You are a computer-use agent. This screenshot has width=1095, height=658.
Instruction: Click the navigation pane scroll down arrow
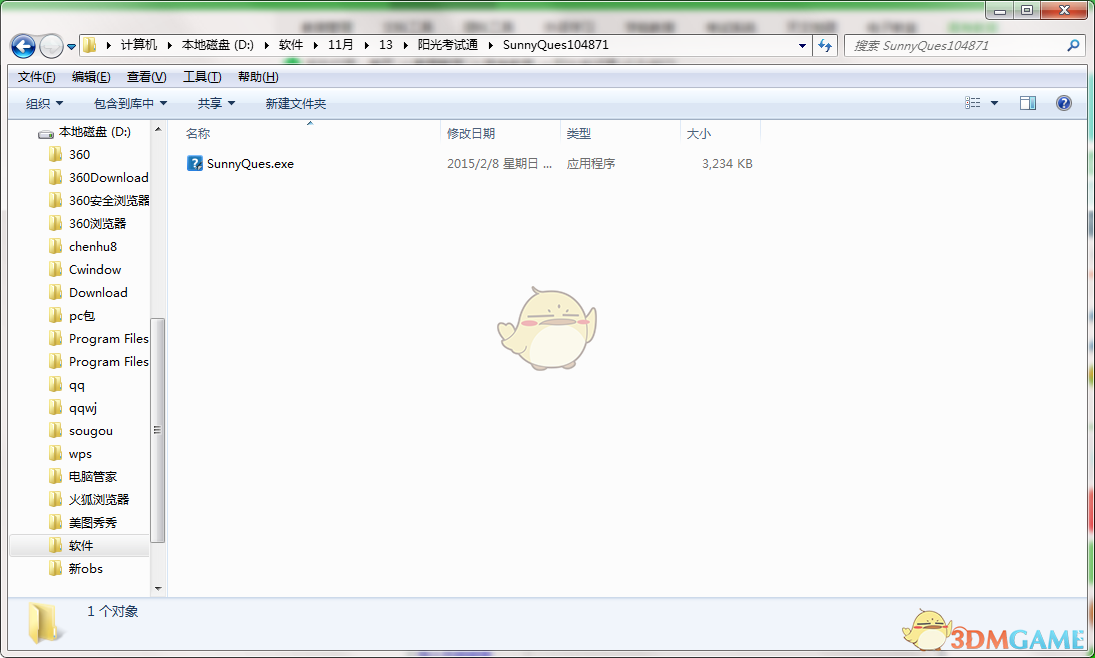tap(158, 589)
